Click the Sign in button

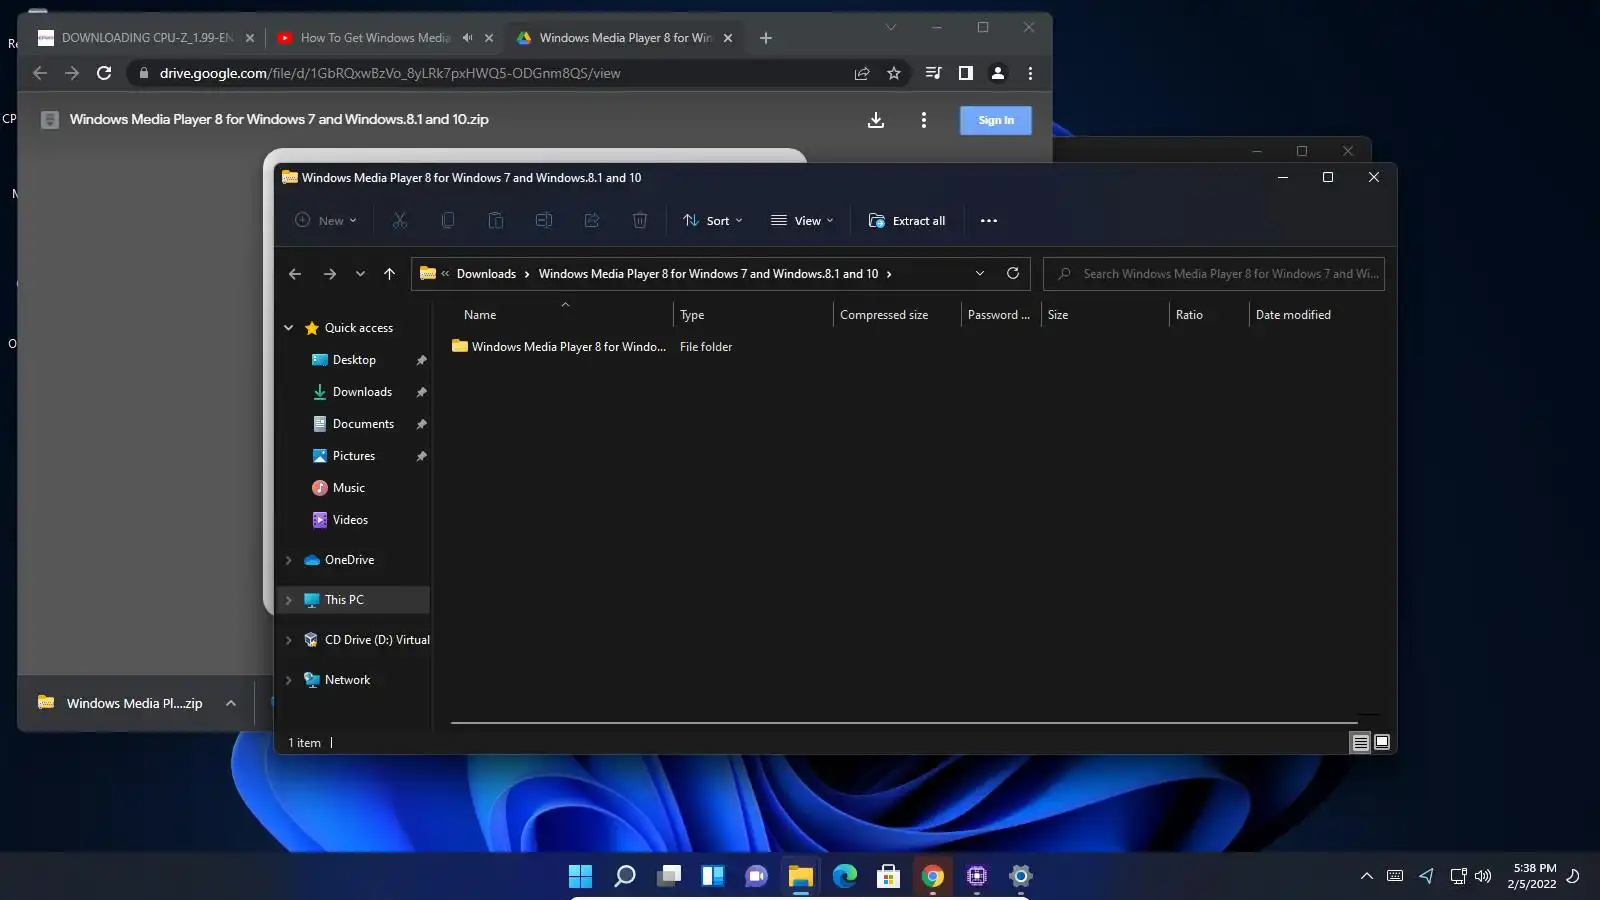[x=996, y=120]
